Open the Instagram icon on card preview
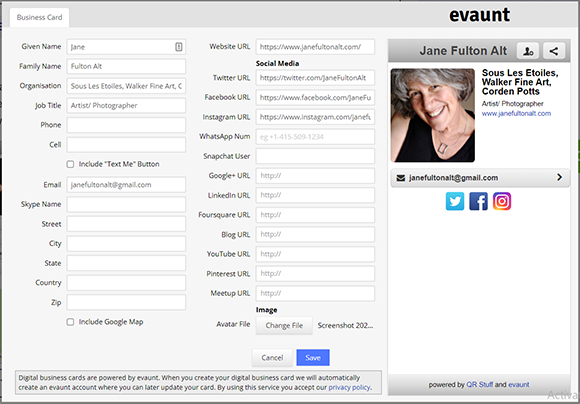 click(x=502, y=201)
